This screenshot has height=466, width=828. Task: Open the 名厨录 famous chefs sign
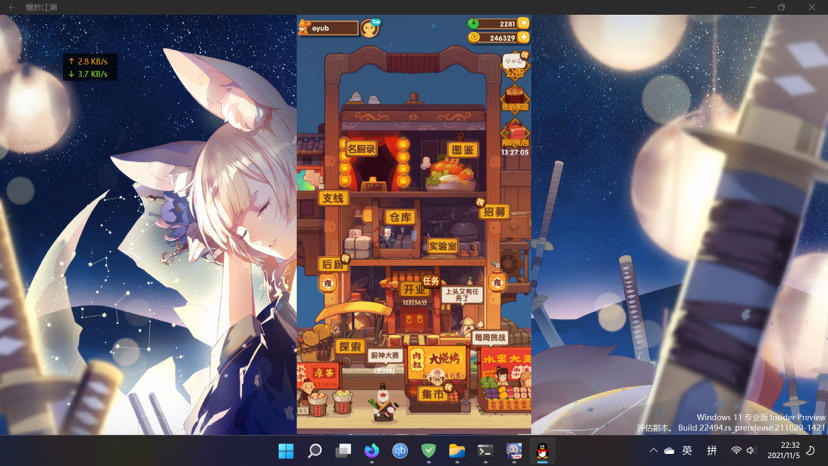361,149
